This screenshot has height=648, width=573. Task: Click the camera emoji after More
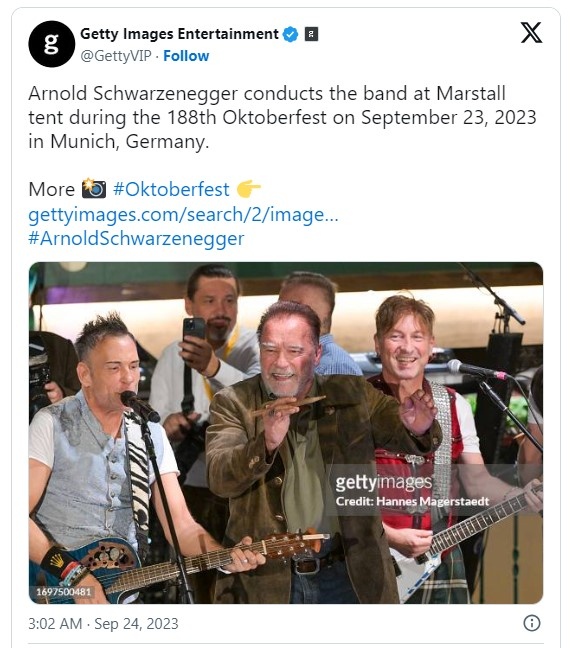pyautogui.click(x=94, y=188)
